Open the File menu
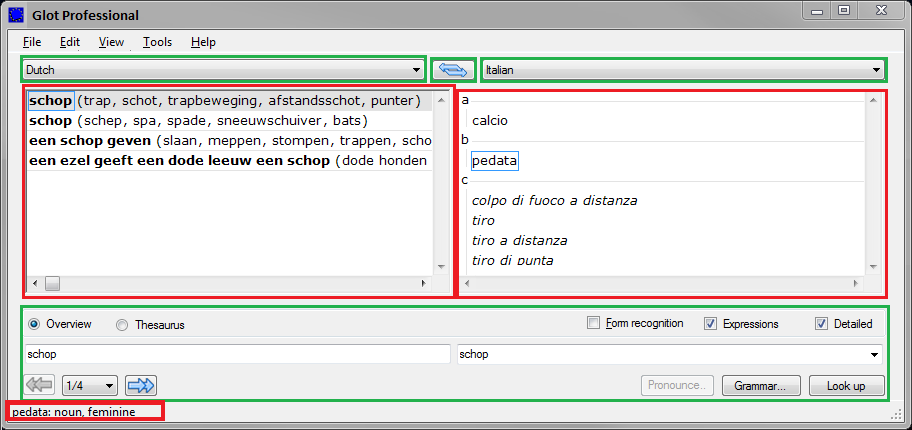 click(x=32, y=42)
